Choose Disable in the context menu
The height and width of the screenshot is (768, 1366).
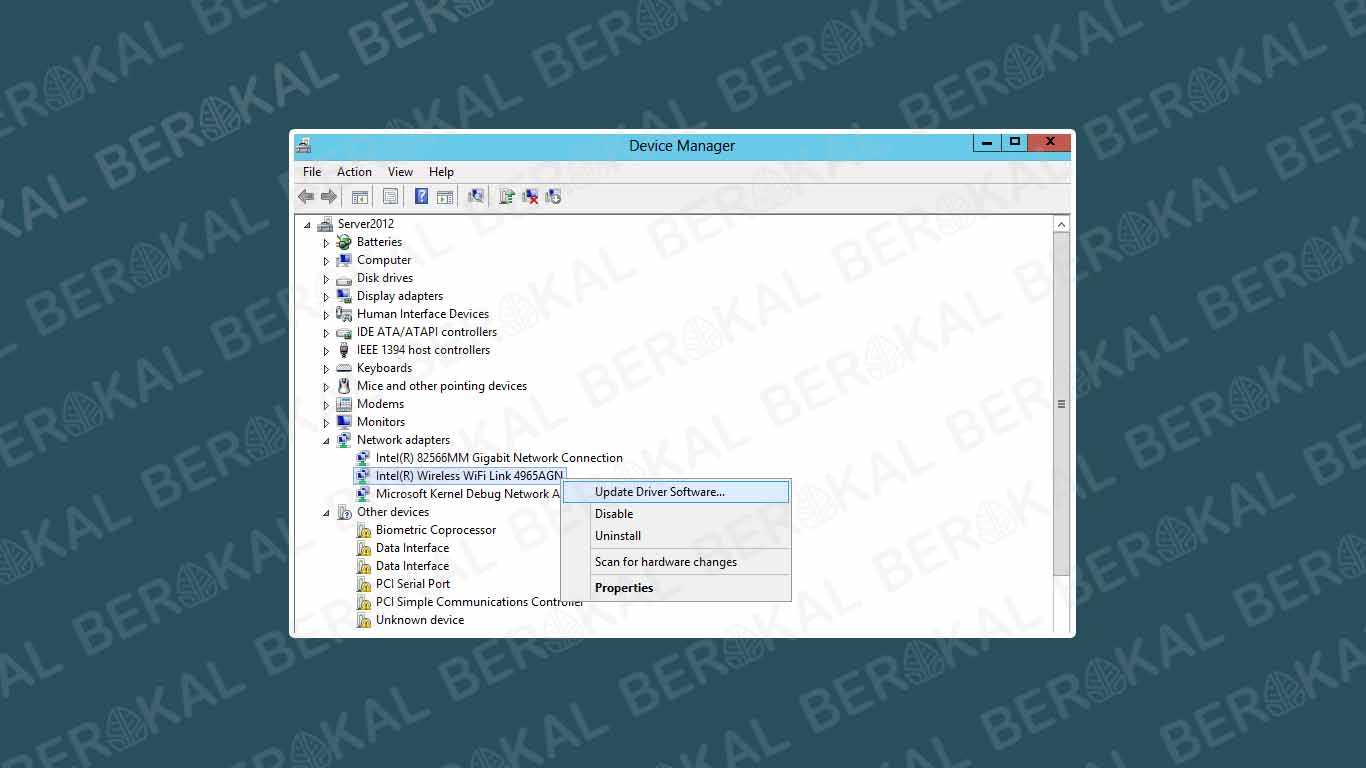click(676, 514)
